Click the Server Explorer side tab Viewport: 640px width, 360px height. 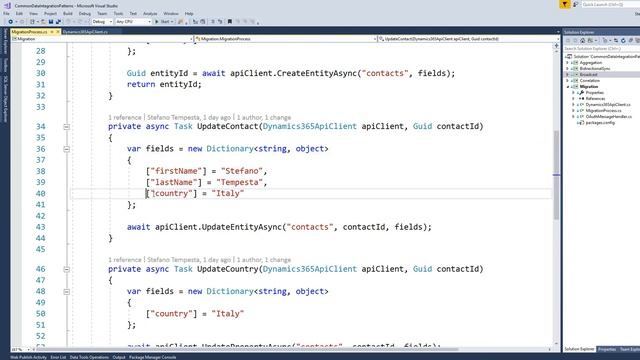click(x=5, y=41)
